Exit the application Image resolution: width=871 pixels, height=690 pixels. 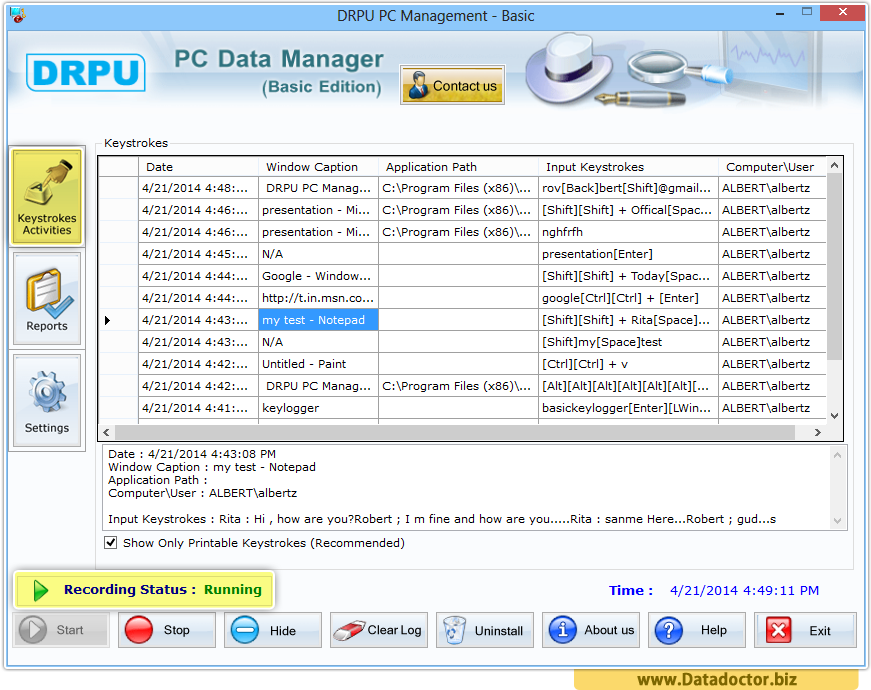point(805,630)
